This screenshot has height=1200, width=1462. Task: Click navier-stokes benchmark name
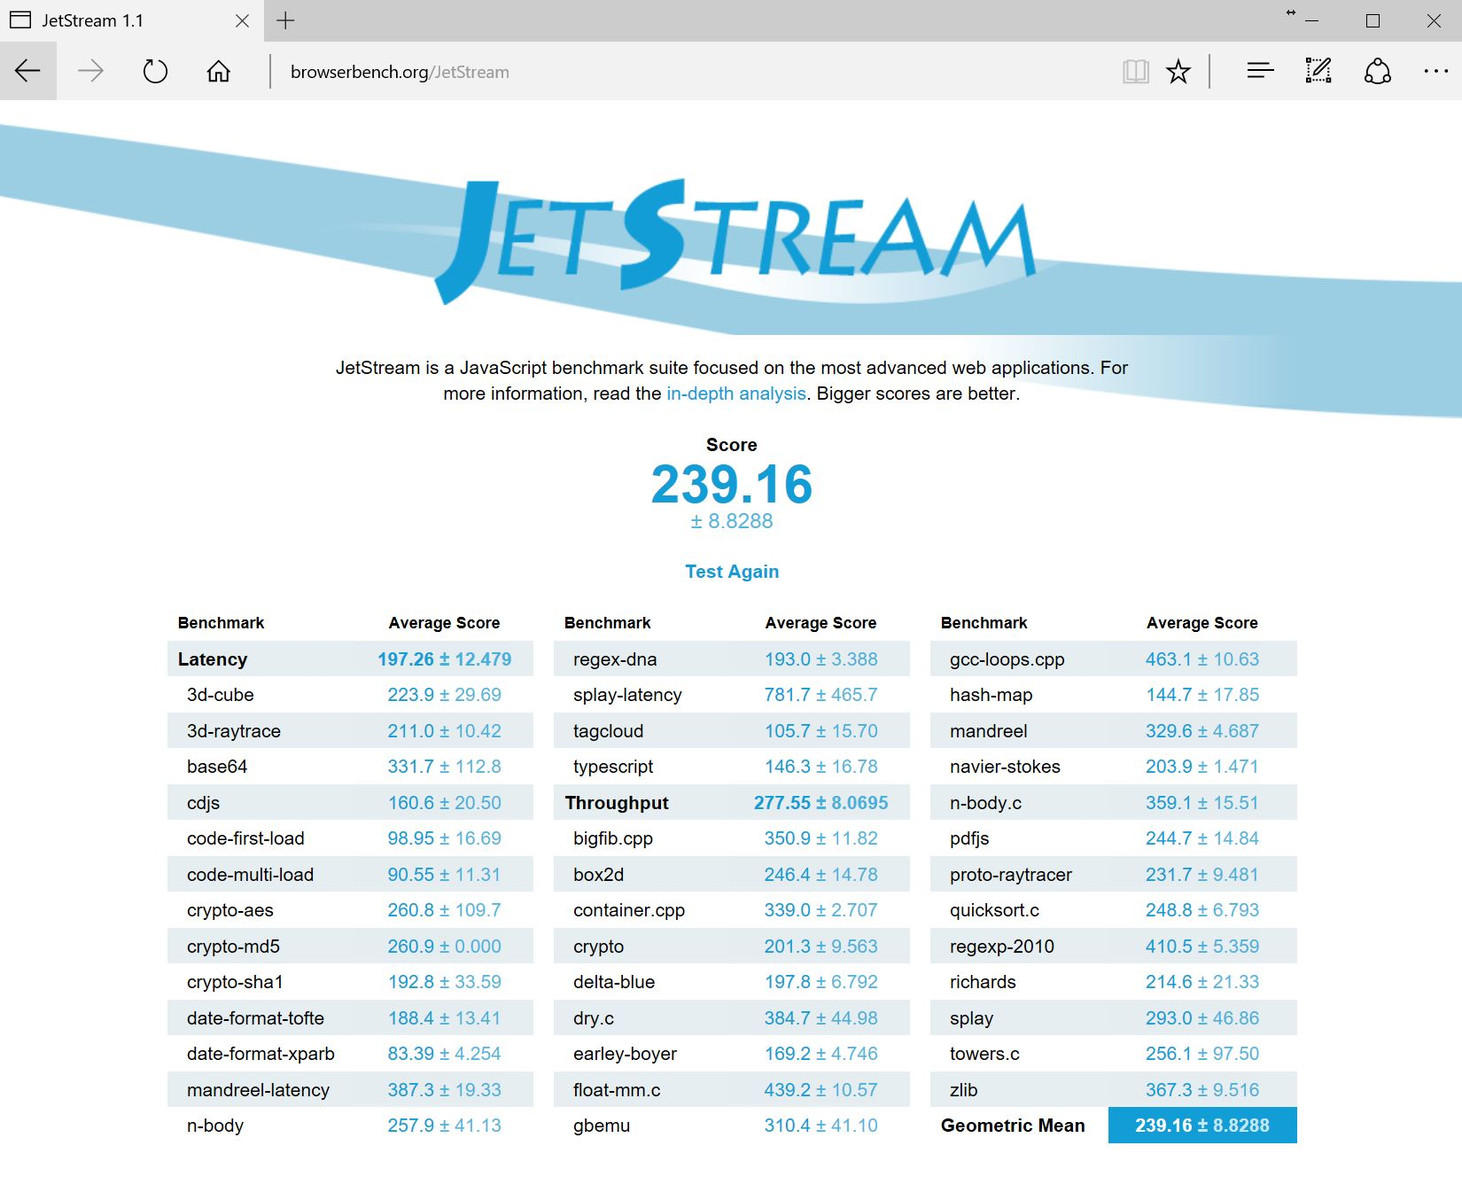[x=1005, y=767]
